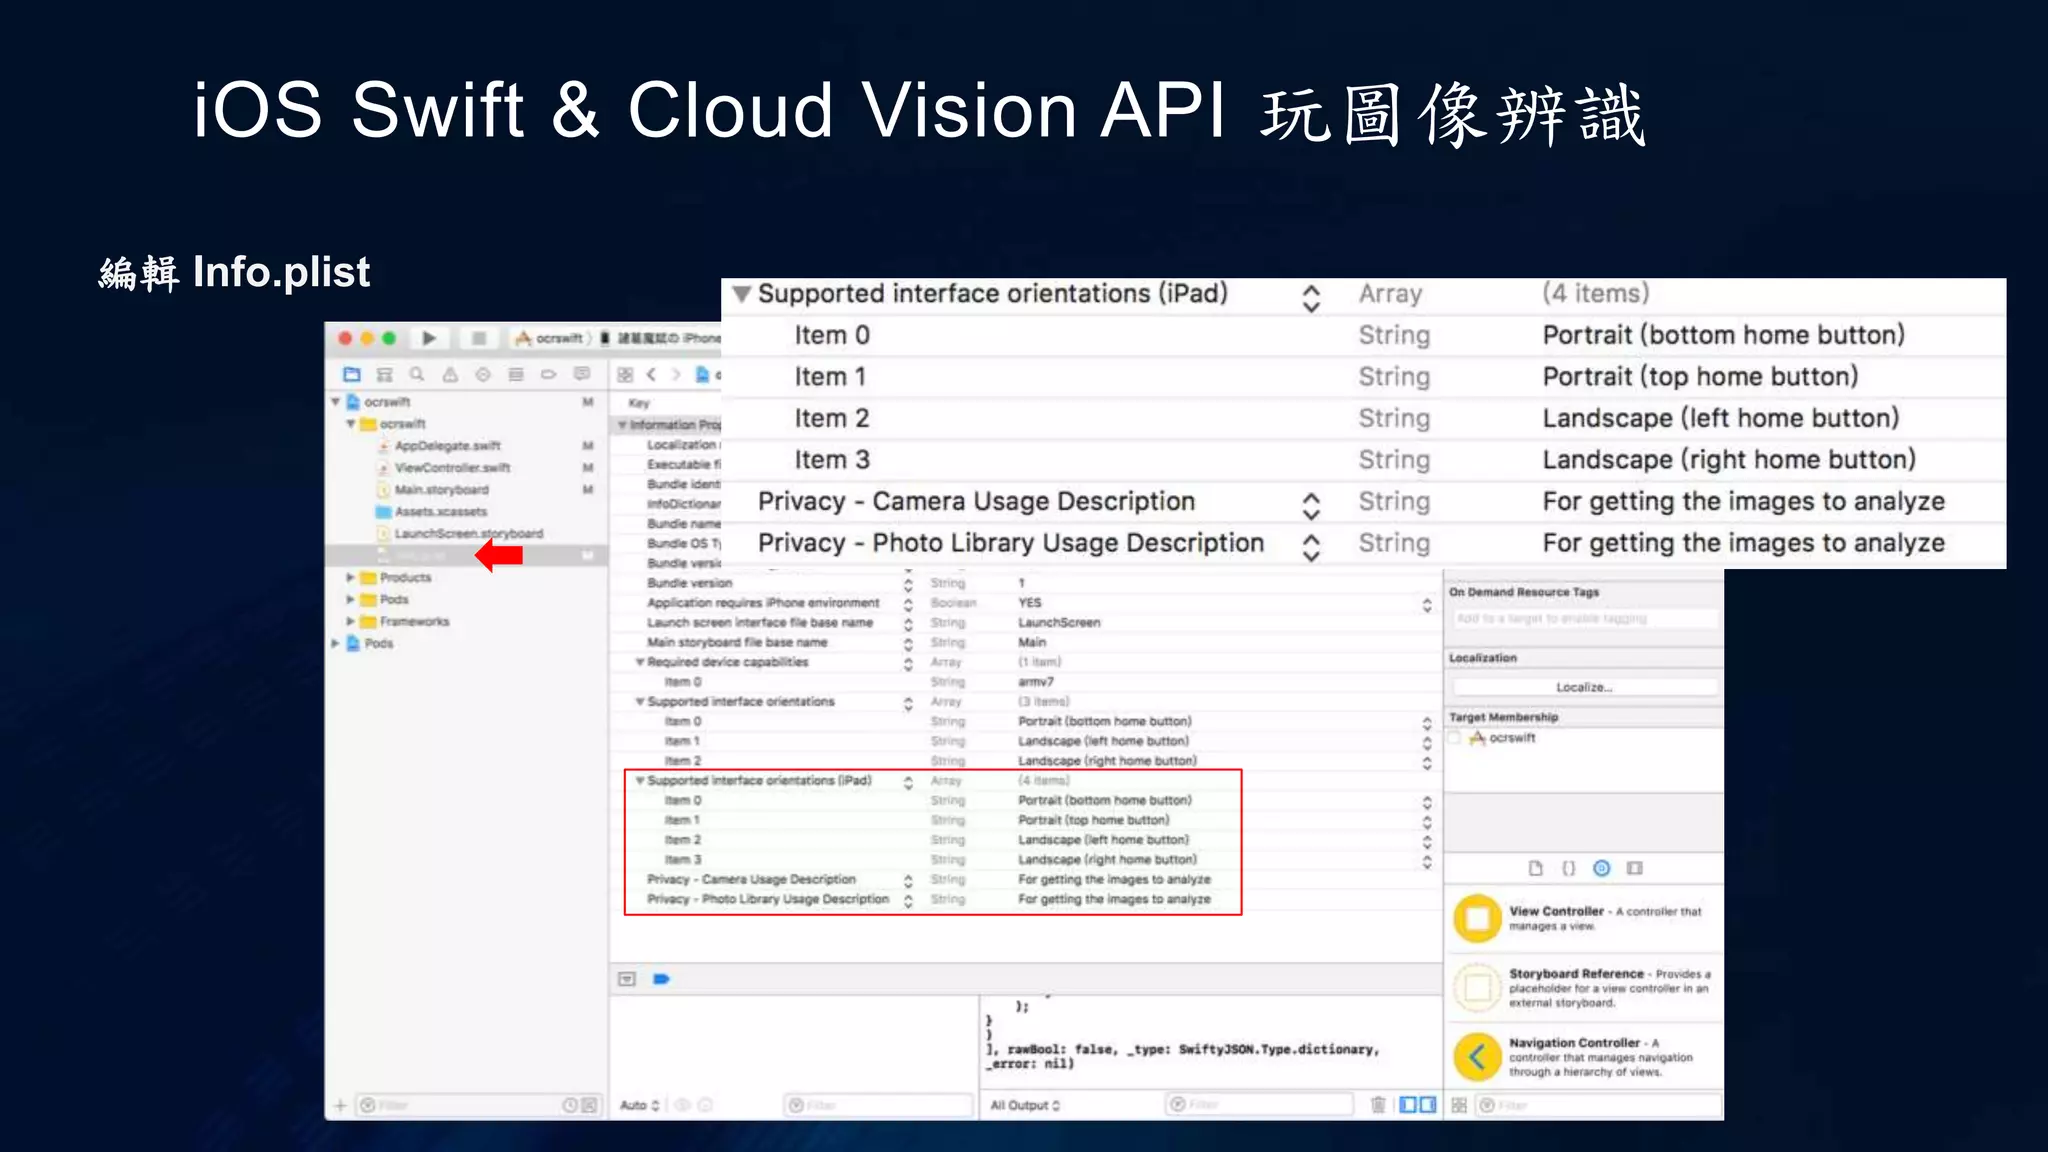Select Navigation Controller in object library
The width and height of the screenshot is (2048, 1152).
[x=1584, y=1056]
